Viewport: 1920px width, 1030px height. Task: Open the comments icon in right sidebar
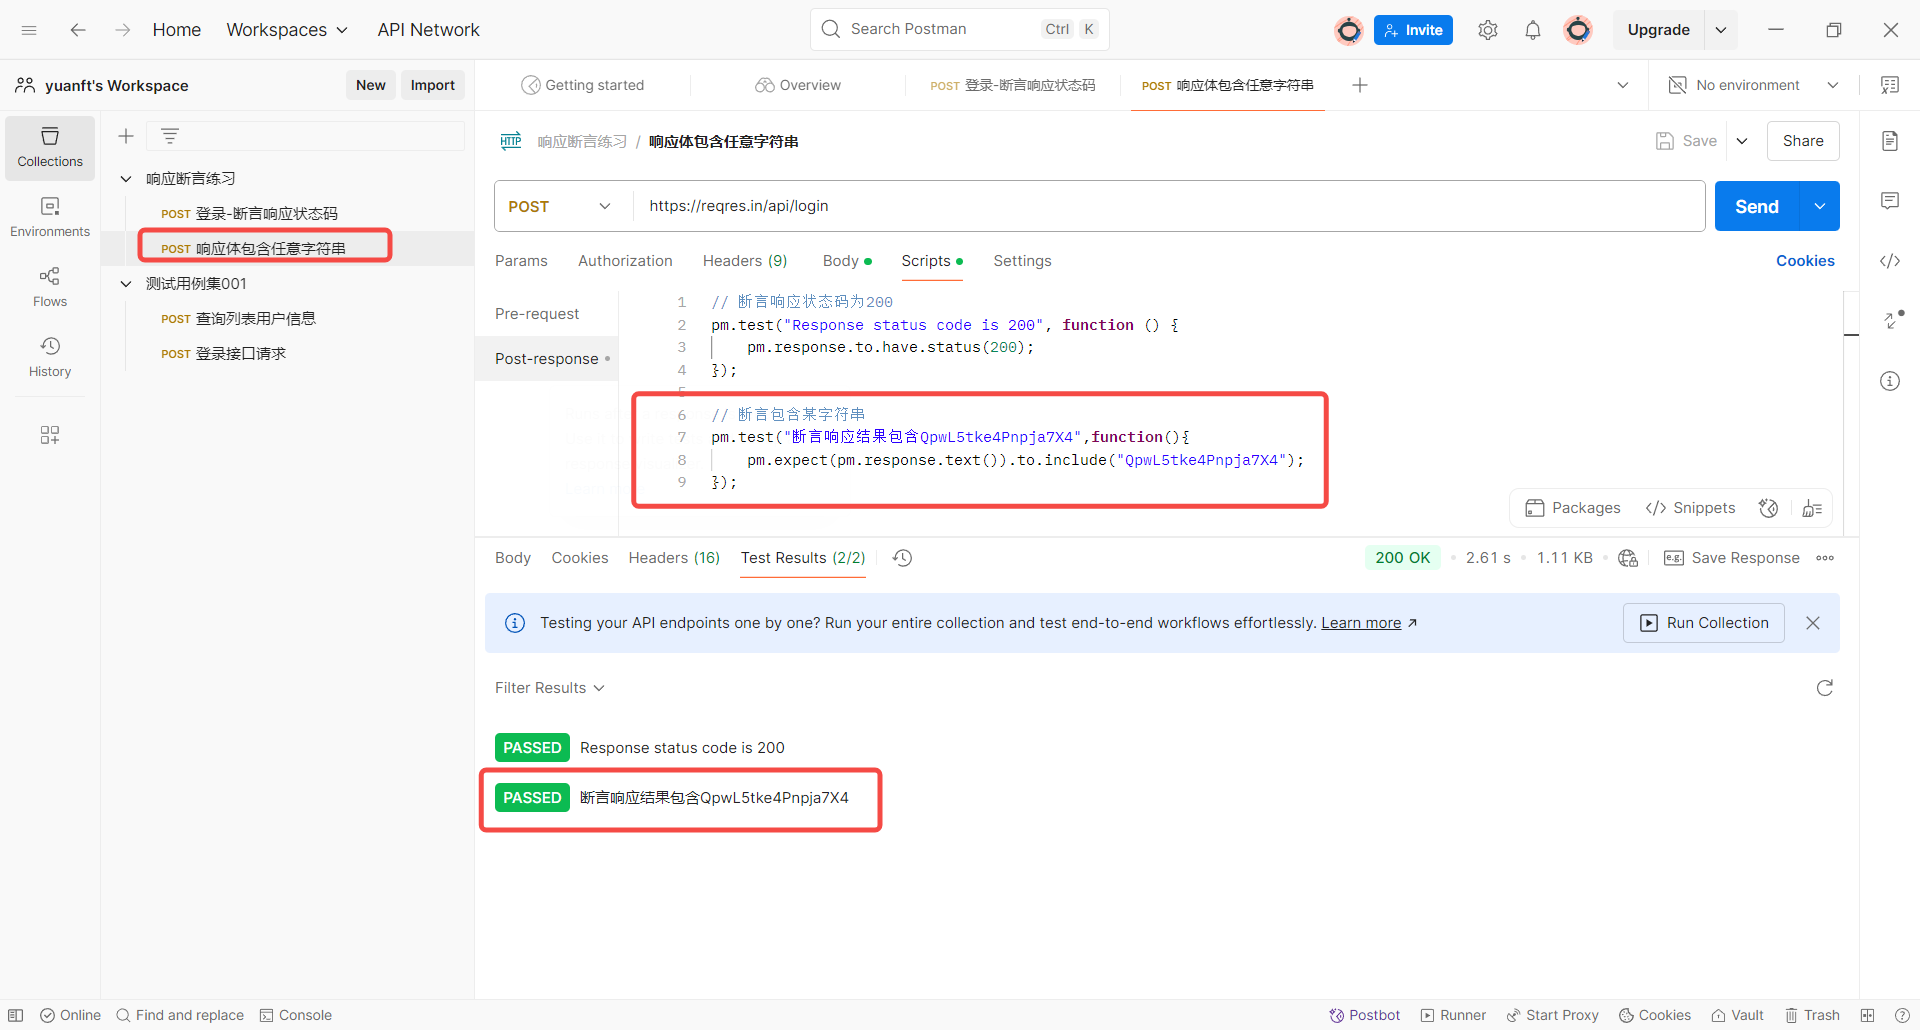(x=1890, y=201)
